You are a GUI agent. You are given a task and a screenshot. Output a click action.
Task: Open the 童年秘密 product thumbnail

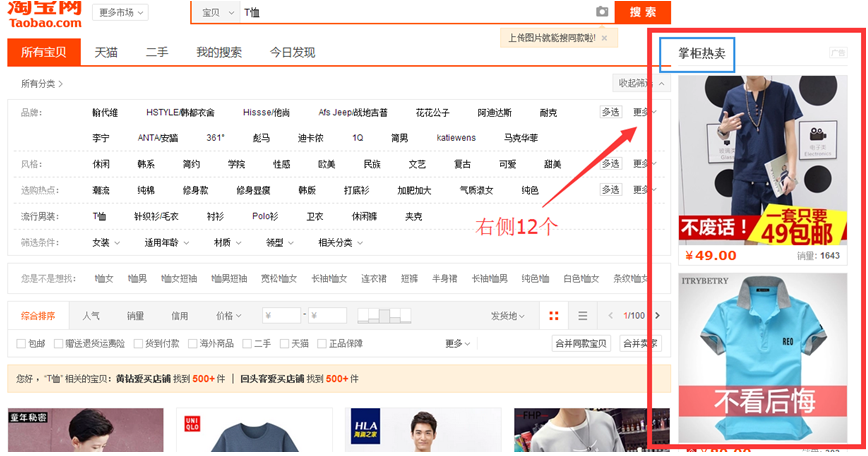point(86,430)
